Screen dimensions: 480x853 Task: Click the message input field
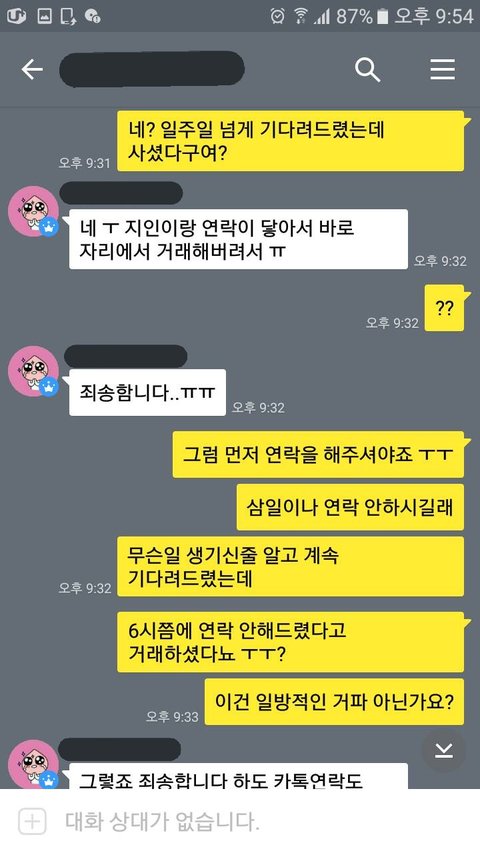coord(240,821)
